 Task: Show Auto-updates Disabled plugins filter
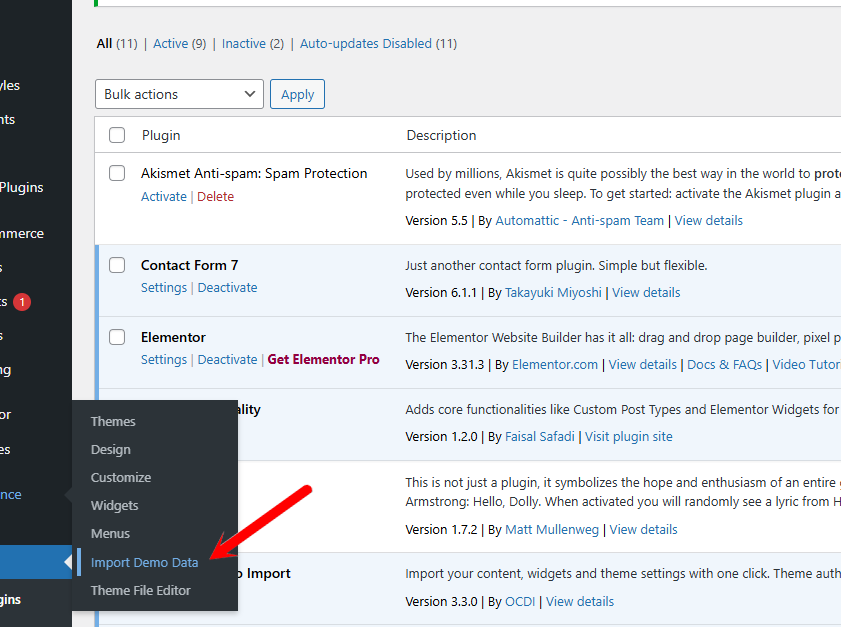tap(366, 43)
